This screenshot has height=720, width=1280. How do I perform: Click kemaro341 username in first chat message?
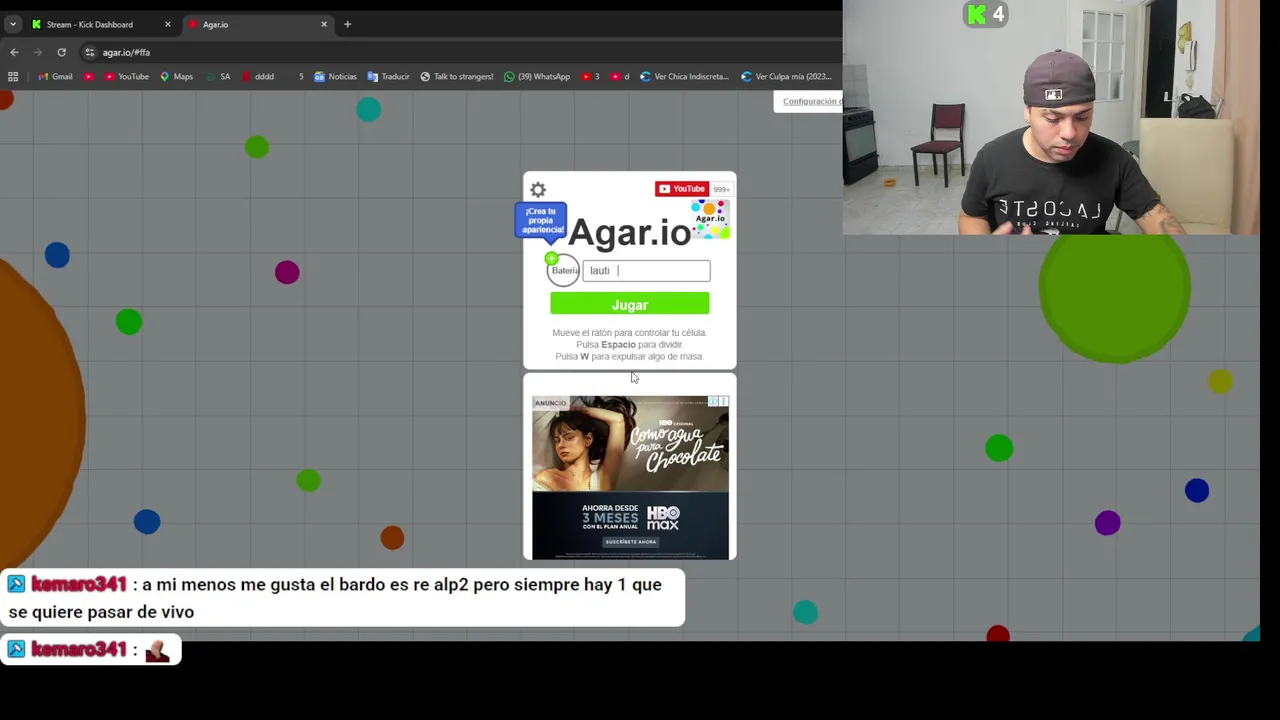coord(79,585)
